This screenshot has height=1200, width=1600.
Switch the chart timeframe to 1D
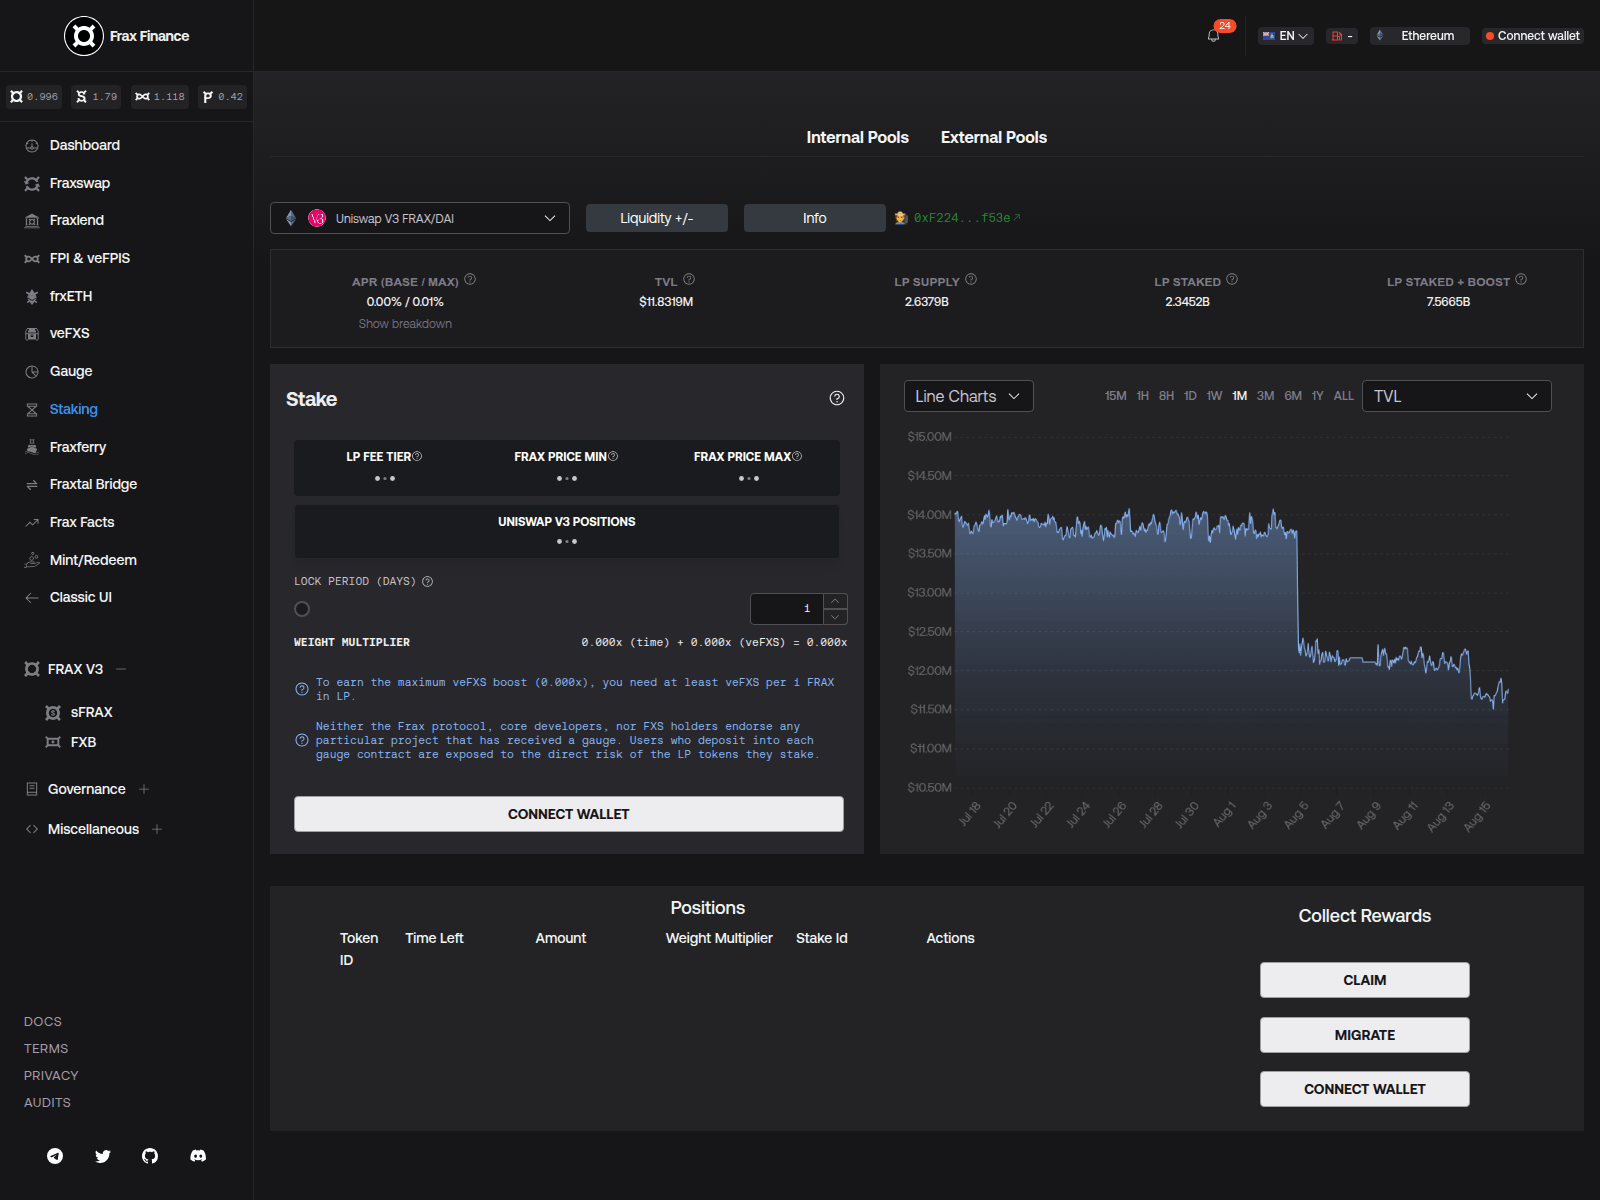[x=1190, y=395]
